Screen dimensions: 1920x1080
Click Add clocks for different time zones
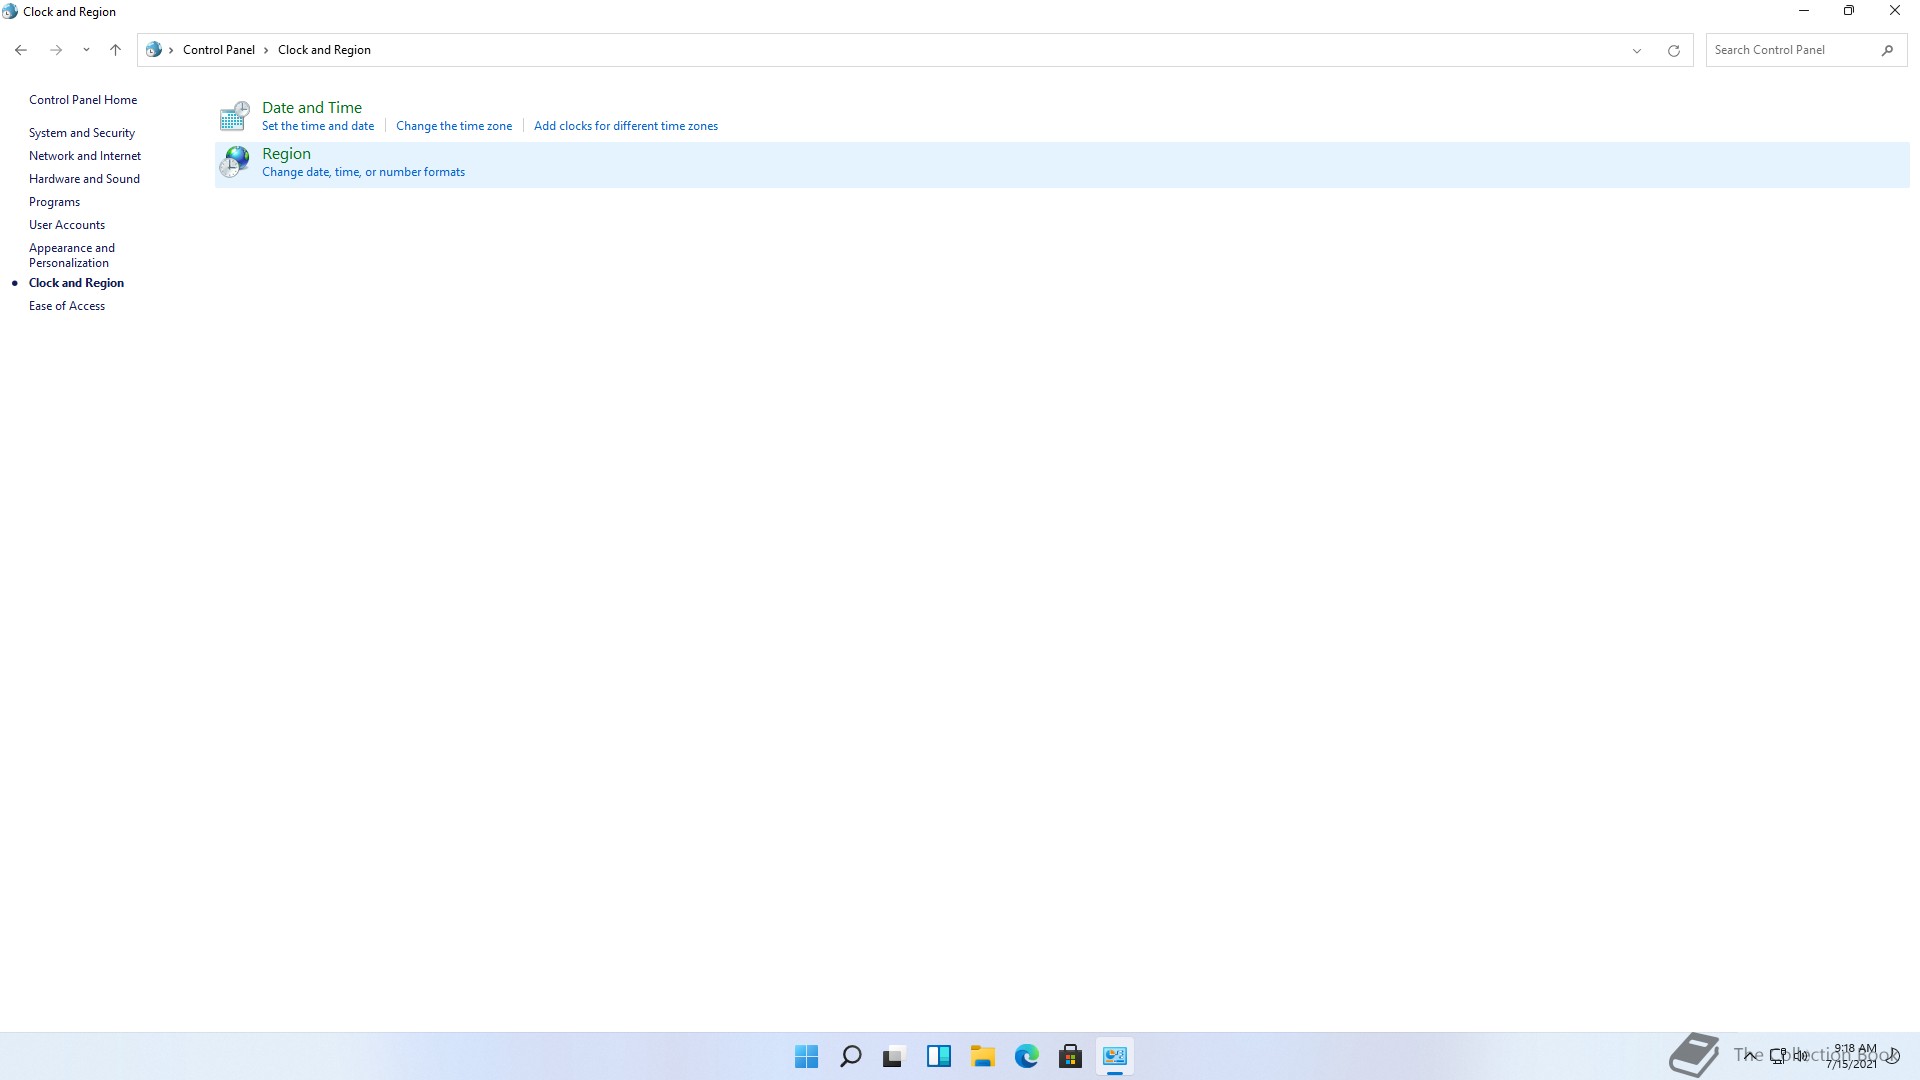coord(626,126)
